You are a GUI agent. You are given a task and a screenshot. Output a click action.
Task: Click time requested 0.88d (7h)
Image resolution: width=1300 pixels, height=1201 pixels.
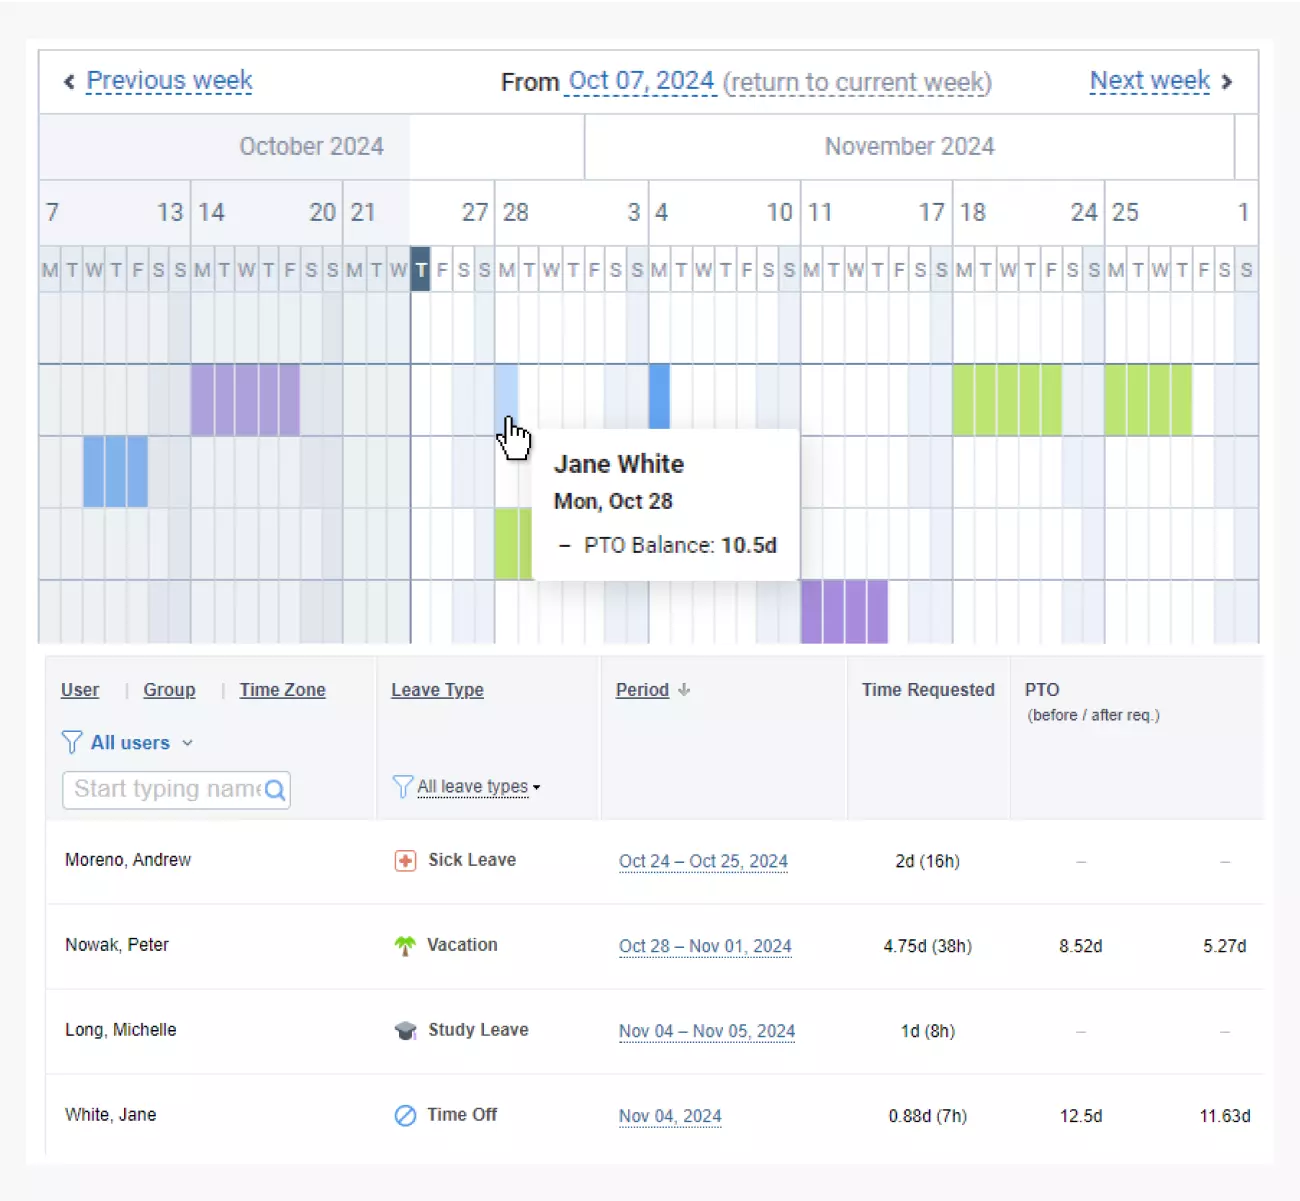coord(928,1117)
